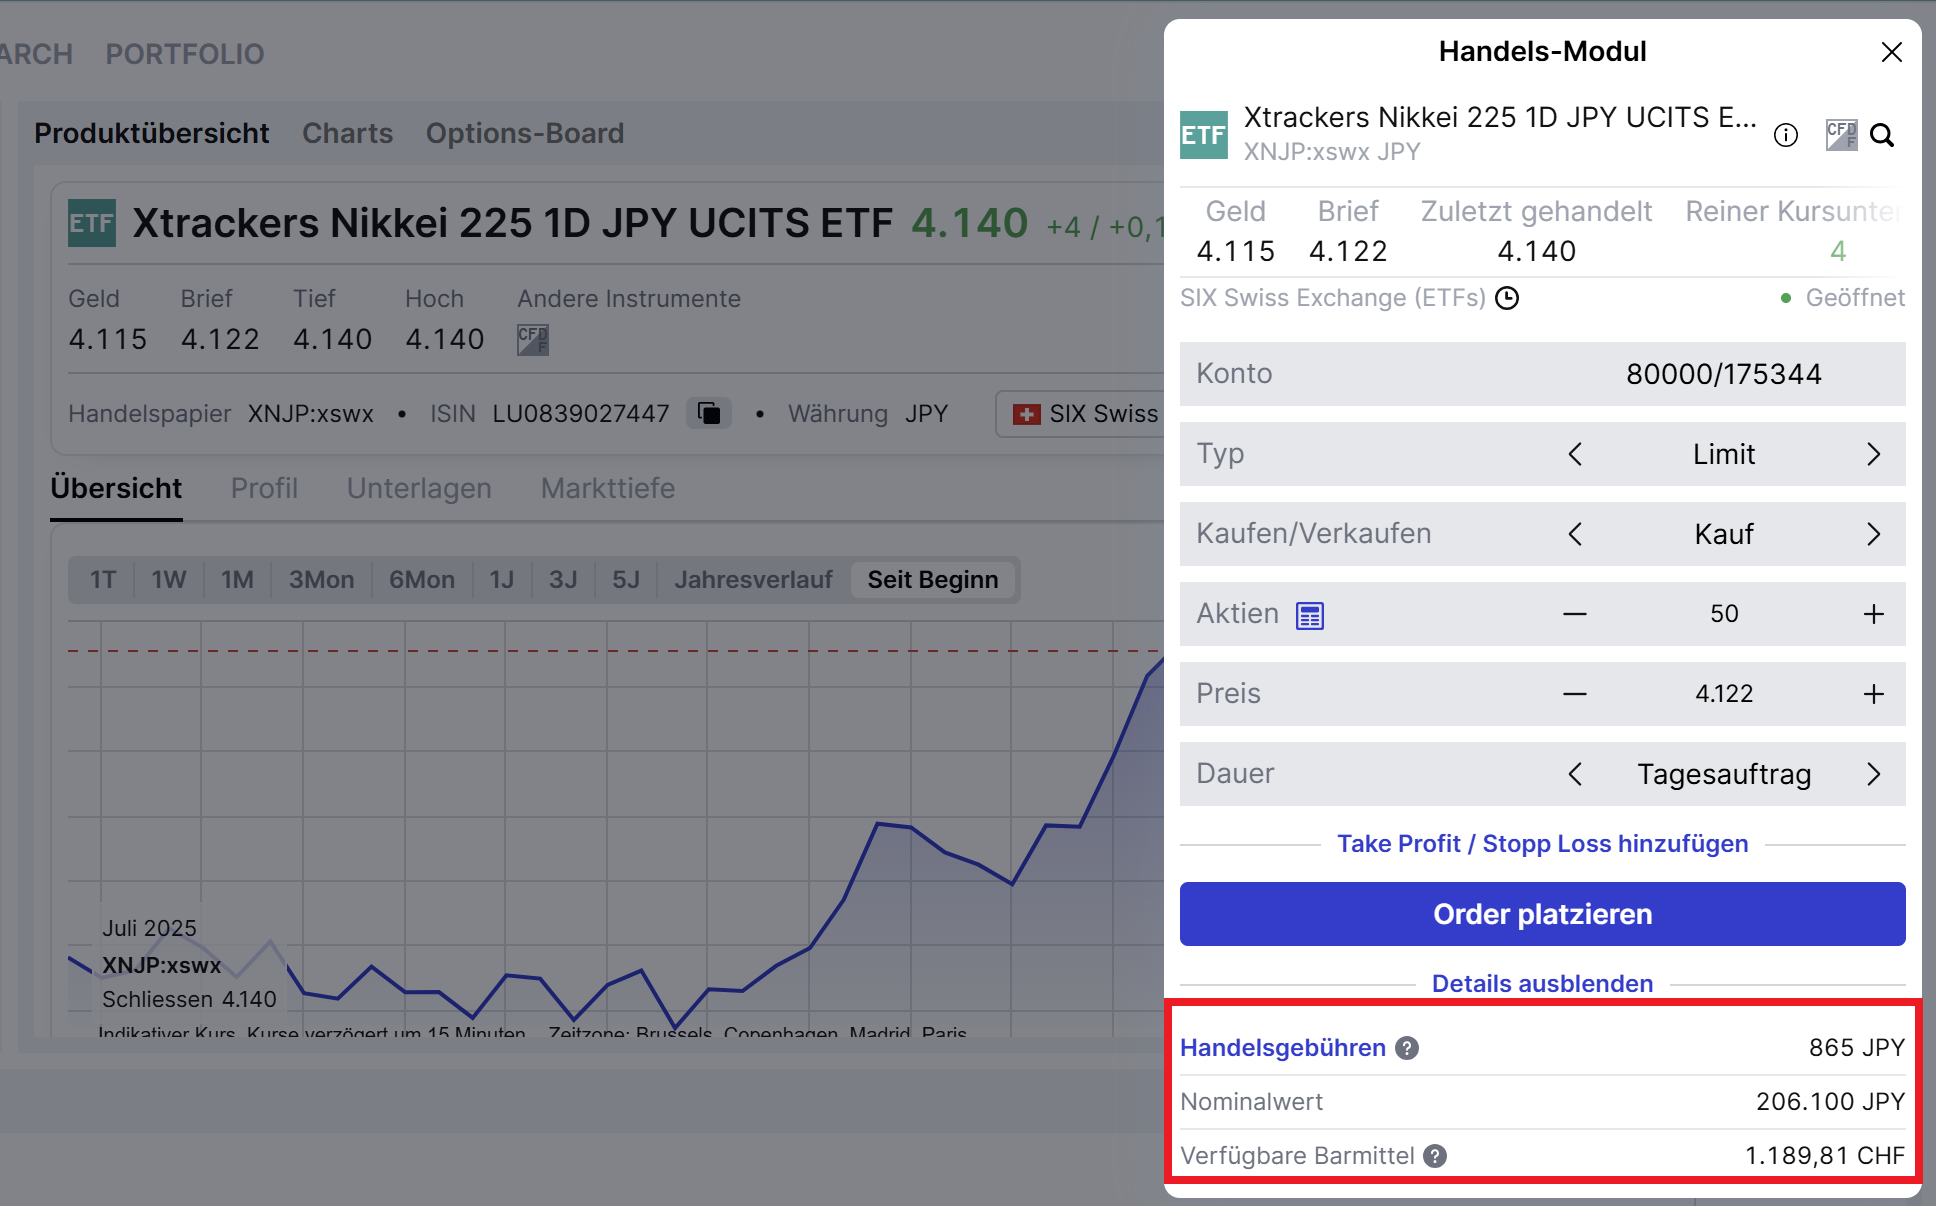This screenshot has width=1936, height=1206.
Task: Open Handelsgebühren link
Action: (x=1283, y=1048)
